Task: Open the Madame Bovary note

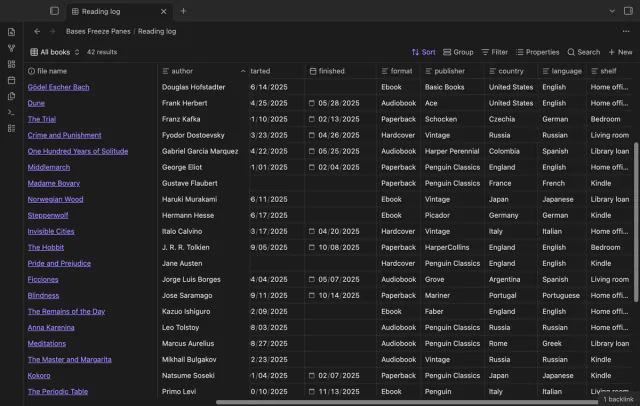Action: coord(54,183)
